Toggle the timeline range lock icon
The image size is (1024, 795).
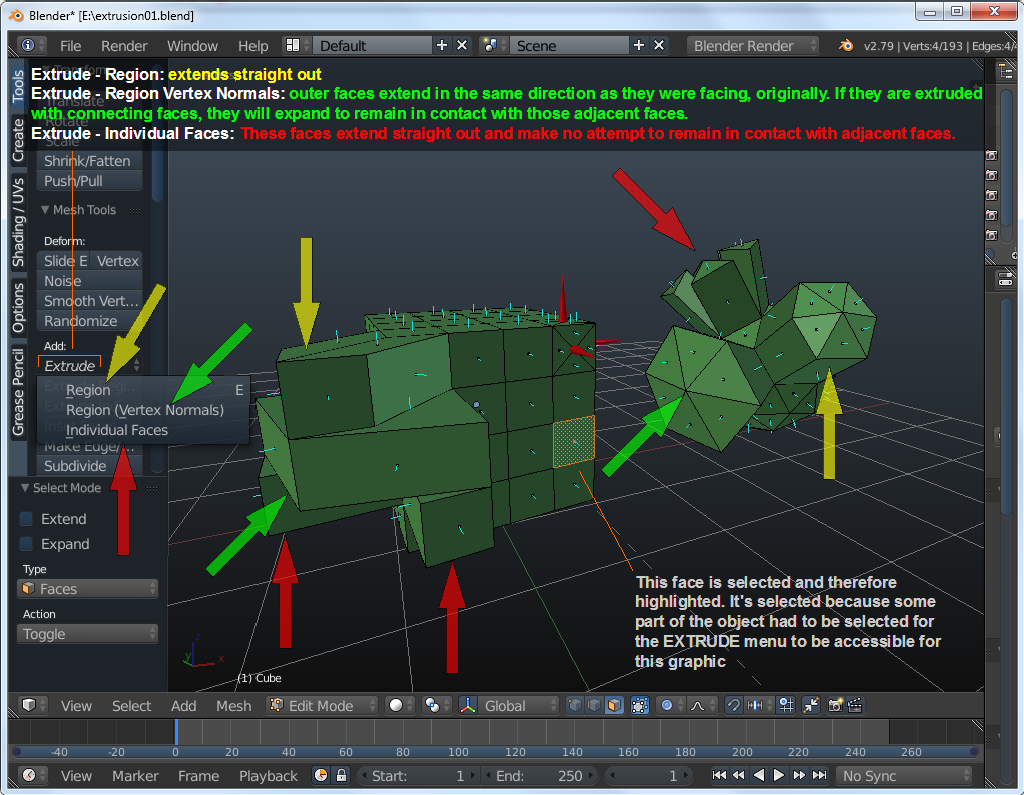(x=341, y=775)
